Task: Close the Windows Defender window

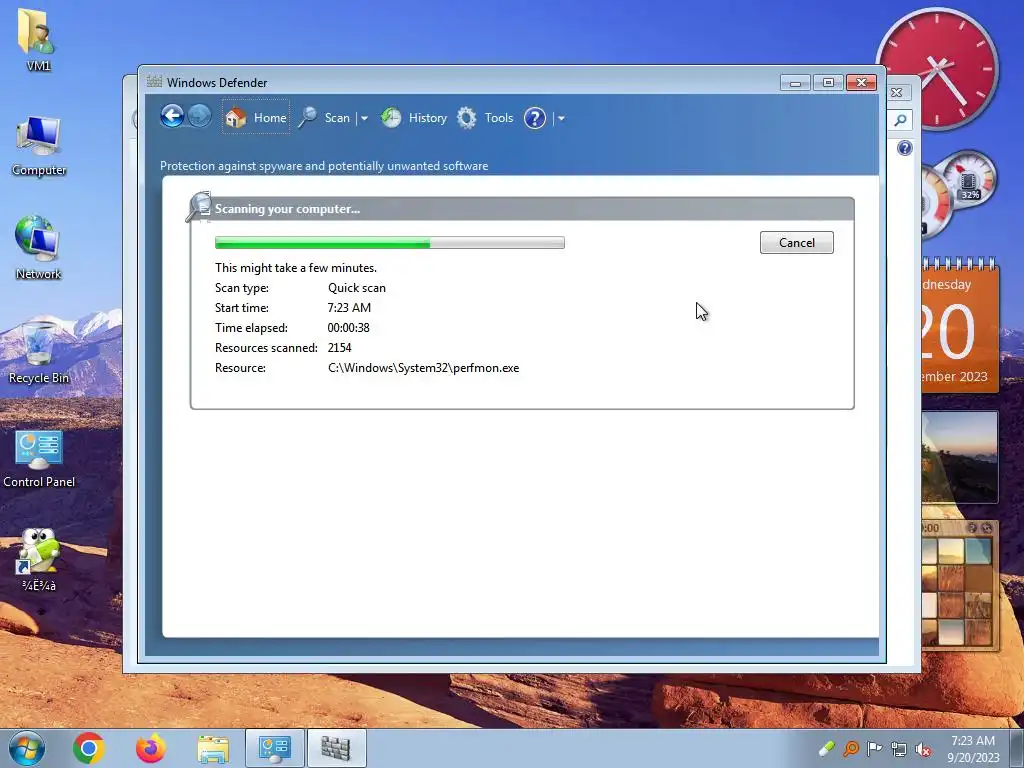Action: point(861,83)
